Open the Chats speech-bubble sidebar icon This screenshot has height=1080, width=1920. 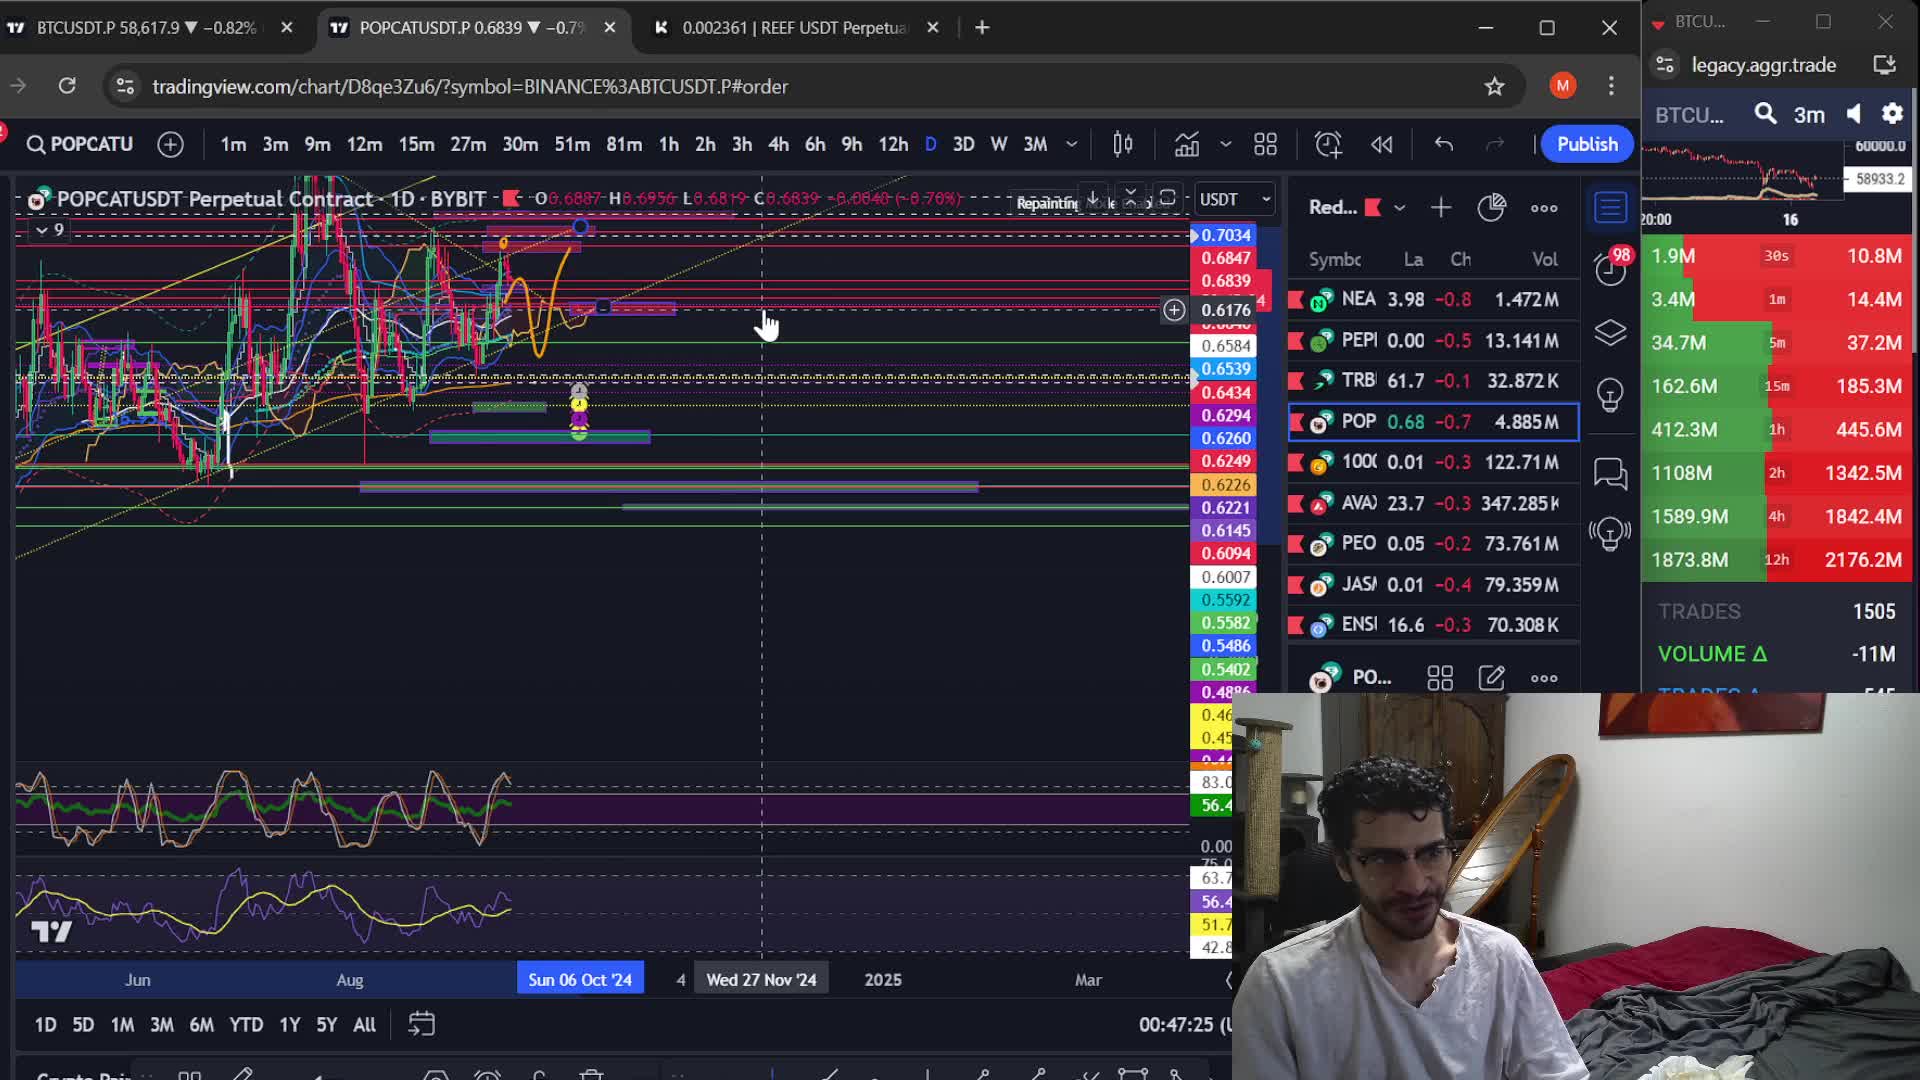1610,473
